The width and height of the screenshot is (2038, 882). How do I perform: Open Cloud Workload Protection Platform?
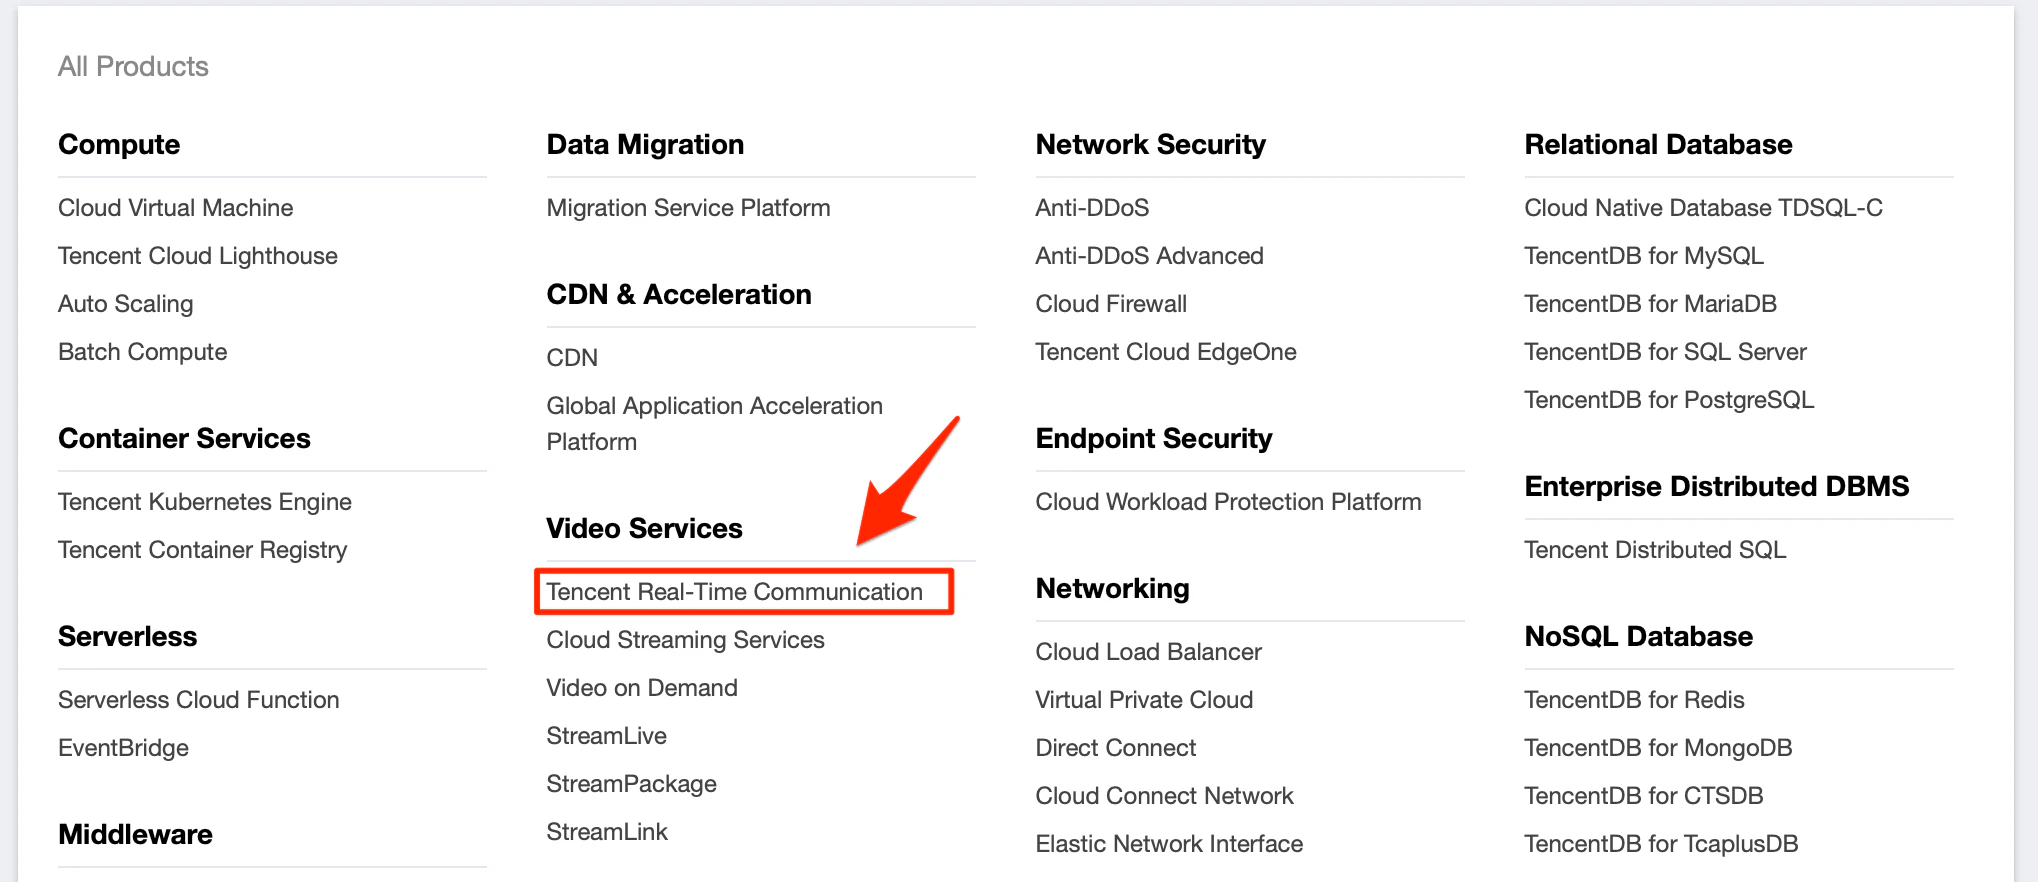1228,502
